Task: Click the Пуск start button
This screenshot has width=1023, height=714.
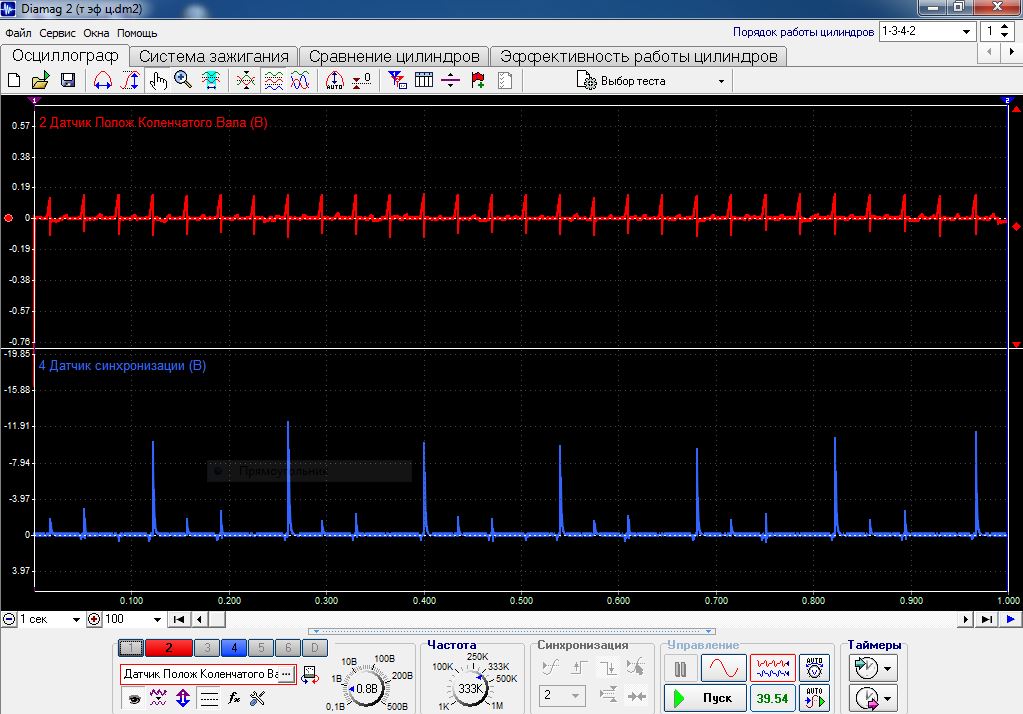Action: pyautogui.click(x=705, y=698)
